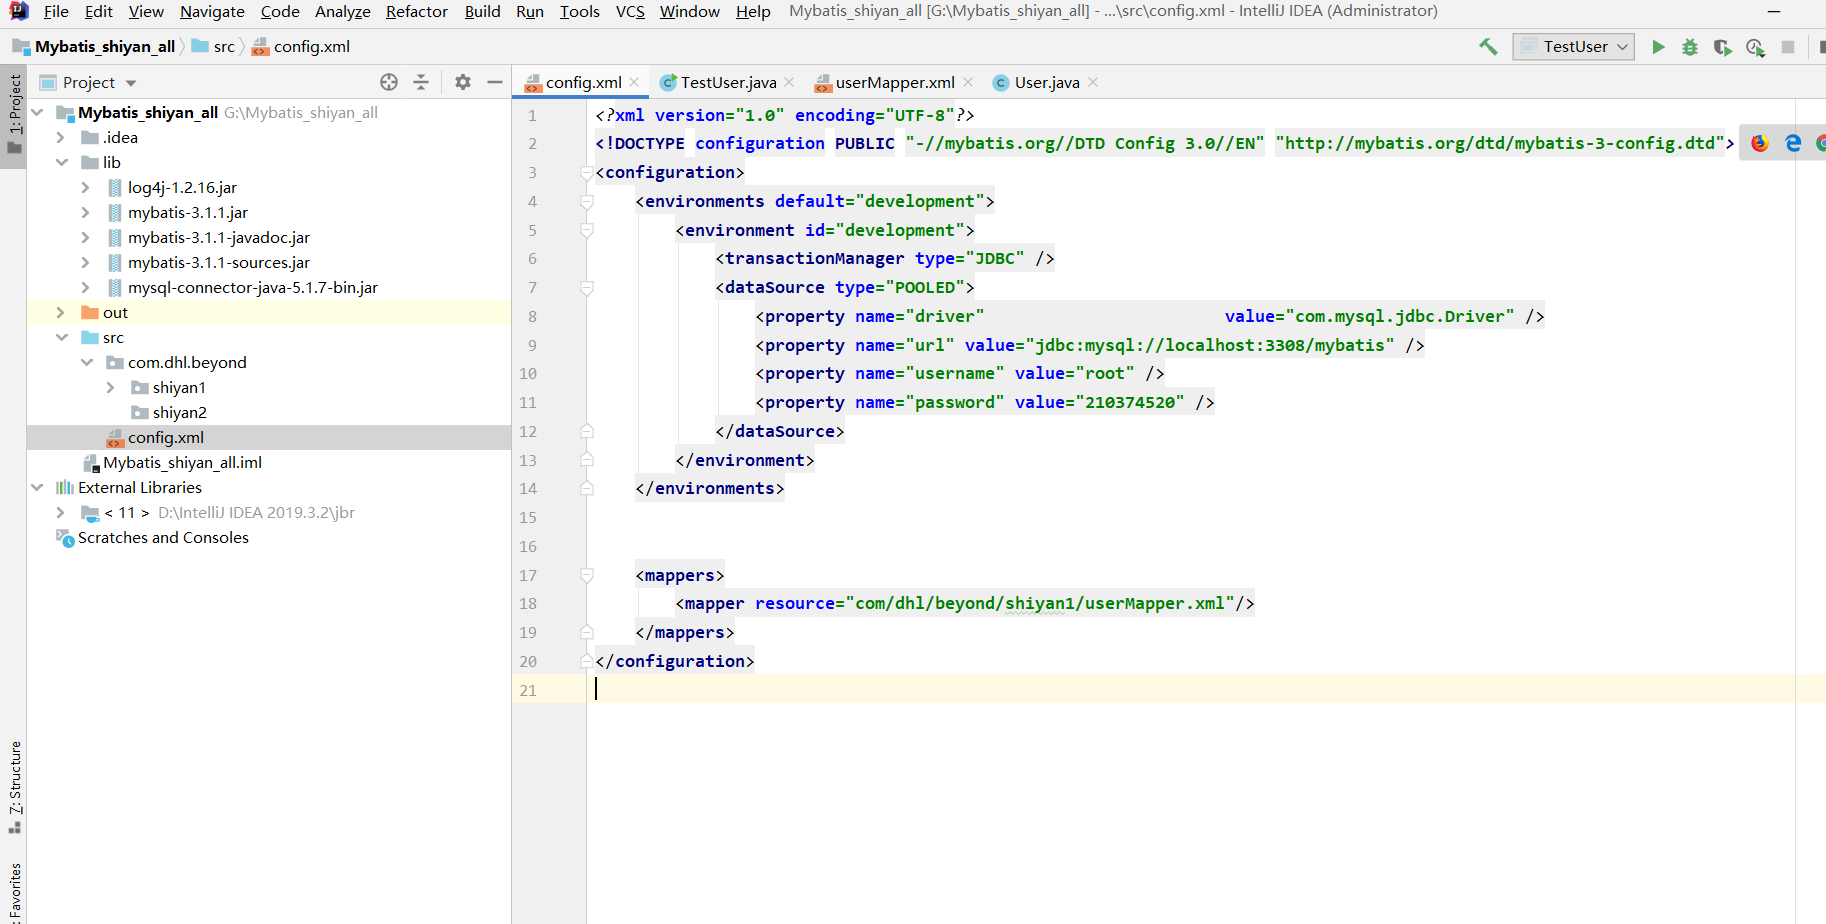Place cursor on empty line 21
This screenshot has width=1826, height=924.
coord(1205,689)
